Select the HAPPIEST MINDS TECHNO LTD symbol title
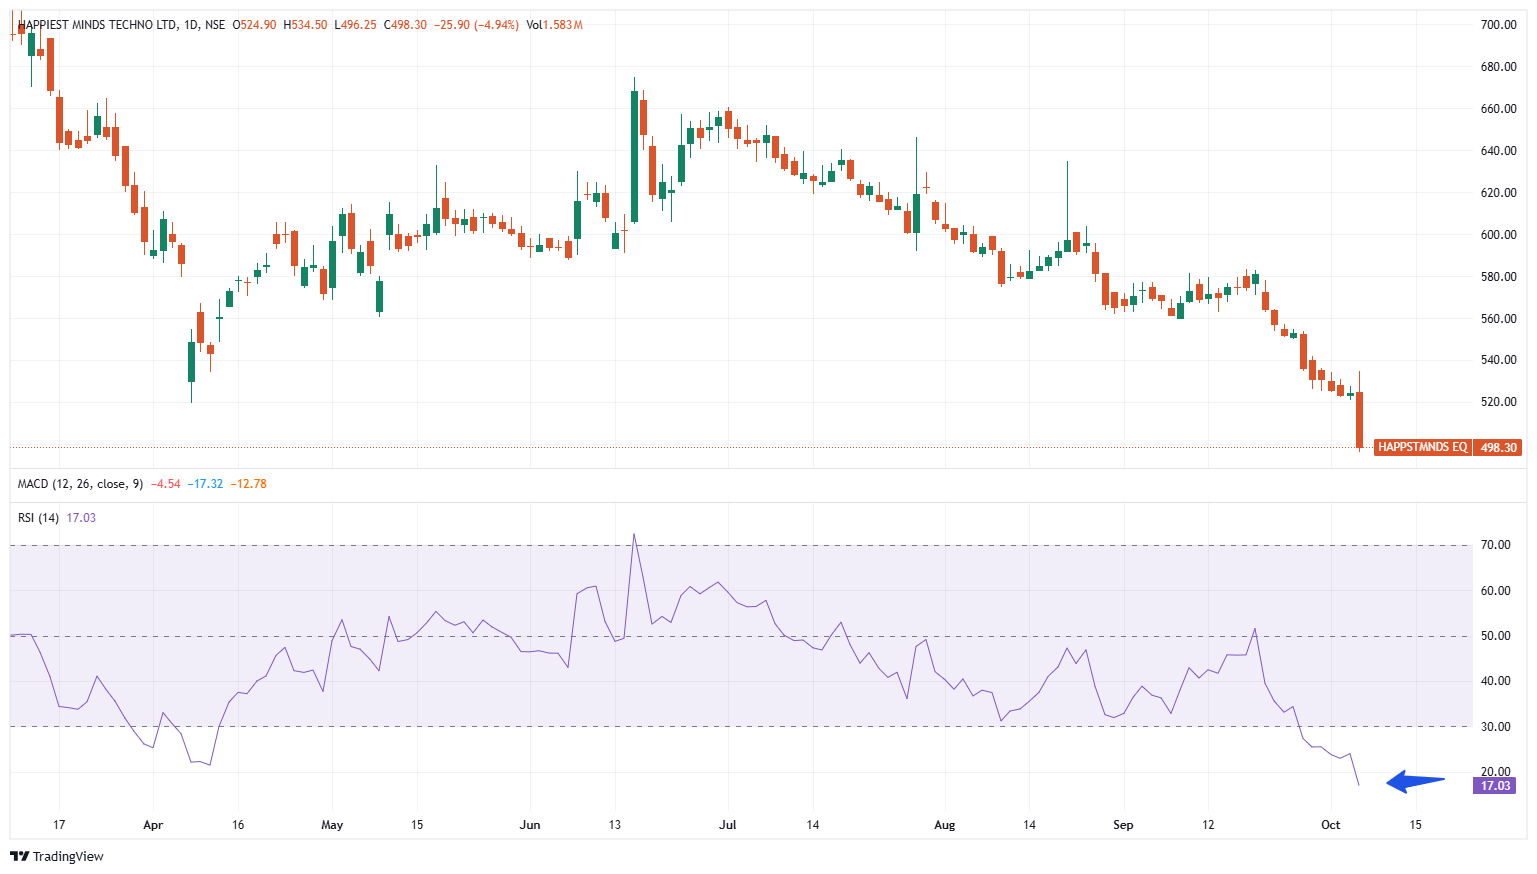 coord(97,25)
